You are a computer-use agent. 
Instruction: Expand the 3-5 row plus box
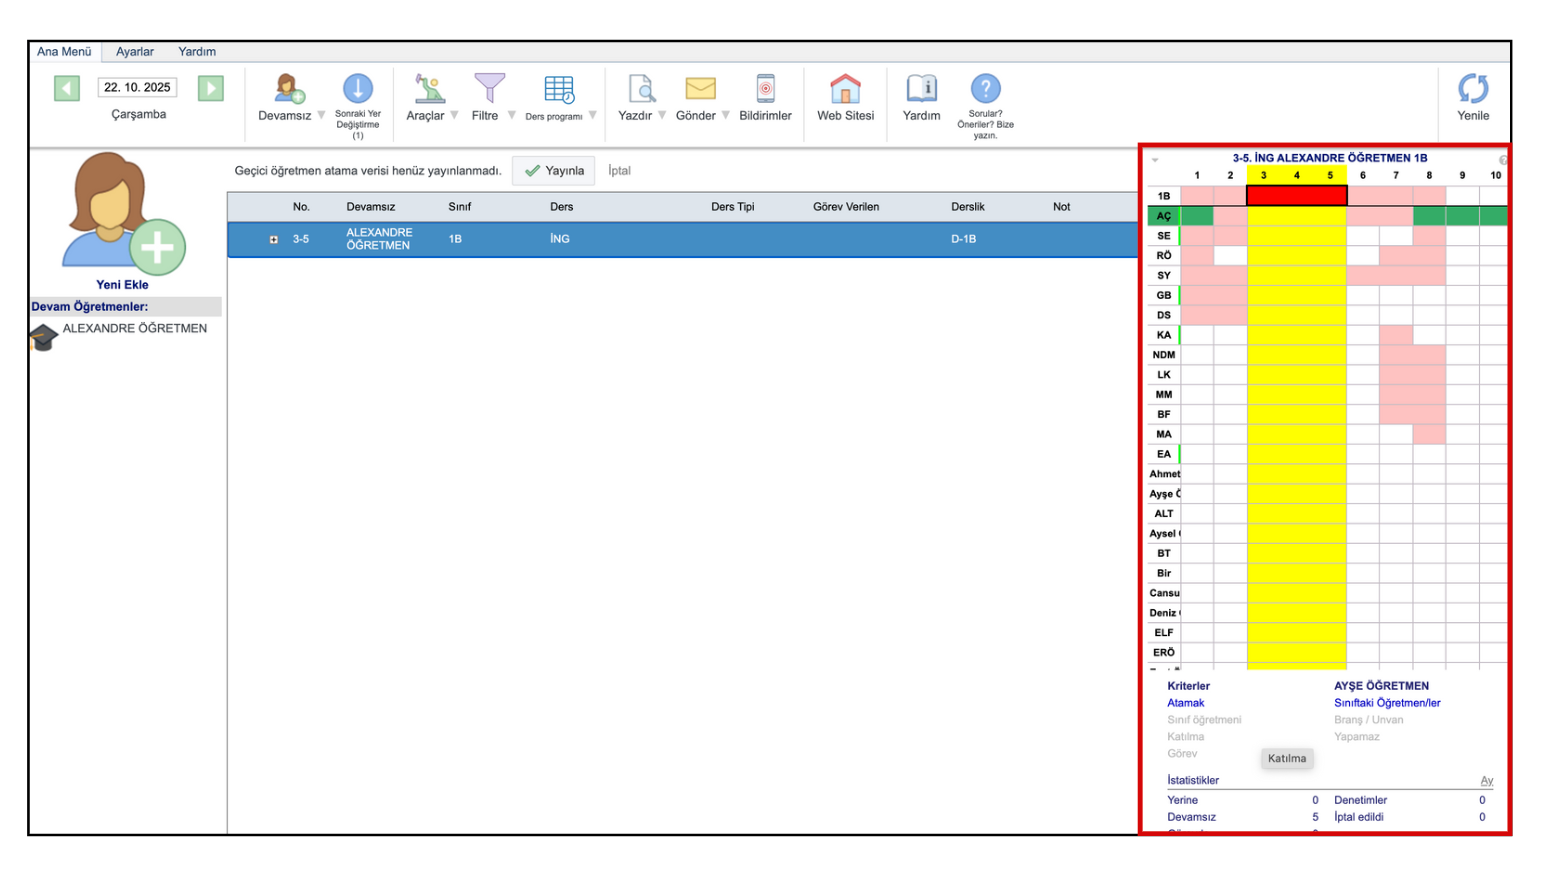pos(273,240)
